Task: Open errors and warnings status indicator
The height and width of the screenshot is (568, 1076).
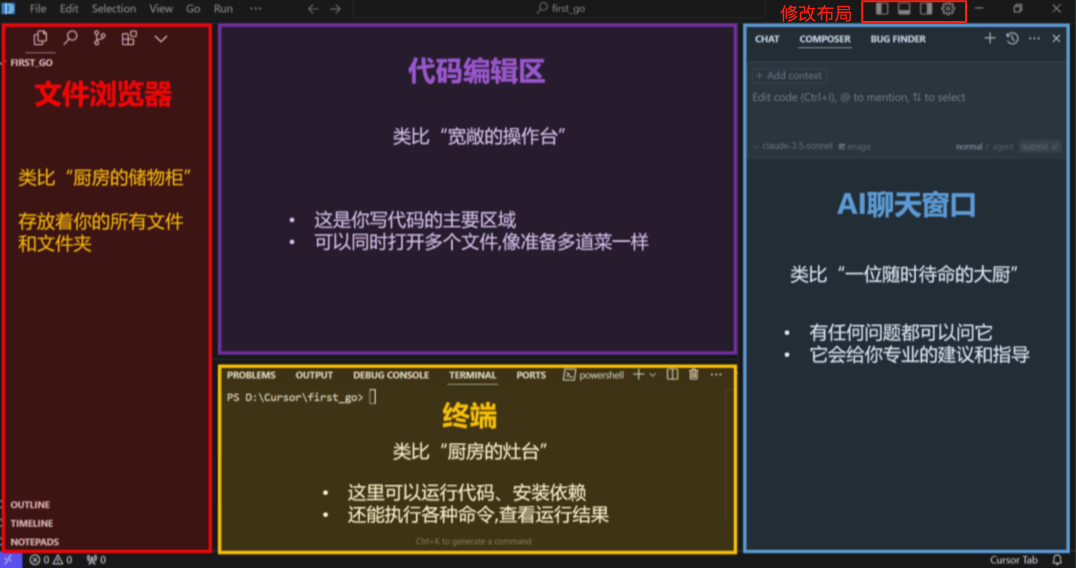Action: (51, 560)
